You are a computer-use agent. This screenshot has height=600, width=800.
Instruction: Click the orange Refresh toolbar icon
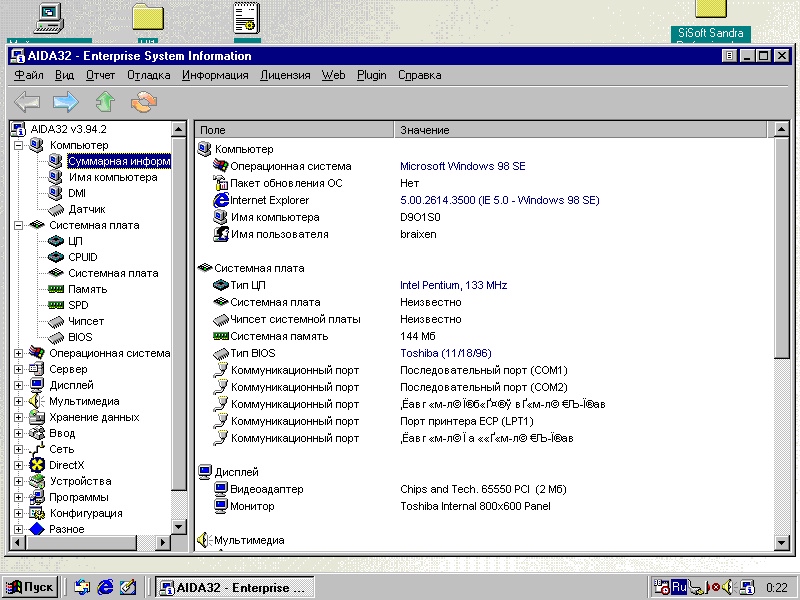click(x=144, y=102)
